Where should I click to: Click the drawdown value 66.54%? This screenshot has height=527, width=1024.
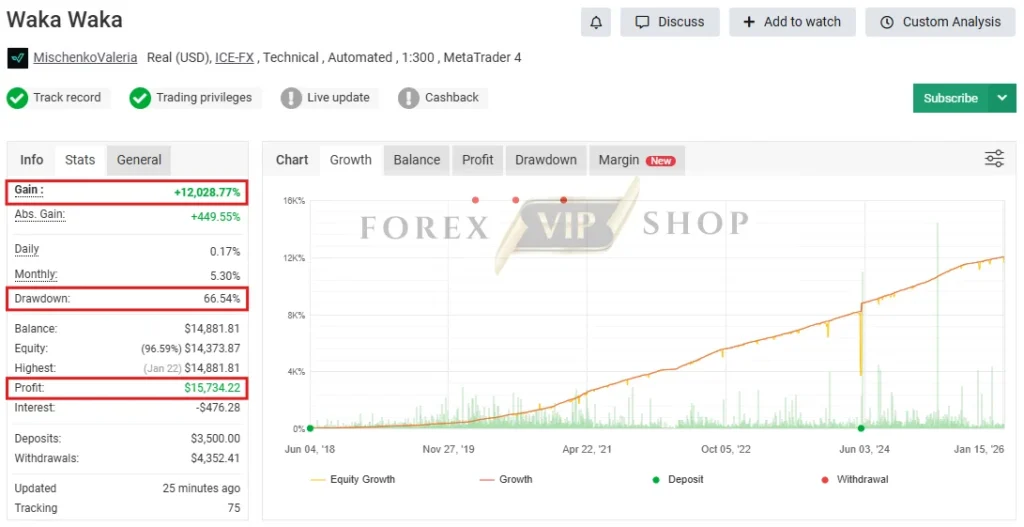coord(222,298)
